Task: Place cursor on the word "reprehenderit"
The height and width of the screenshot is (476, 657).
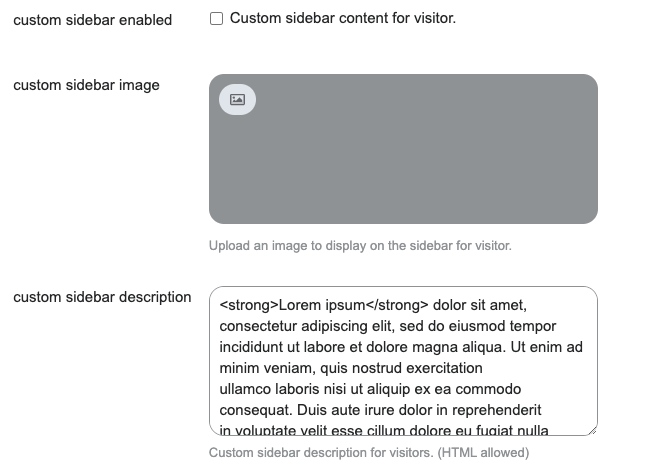Action: (x=495, y=410)
